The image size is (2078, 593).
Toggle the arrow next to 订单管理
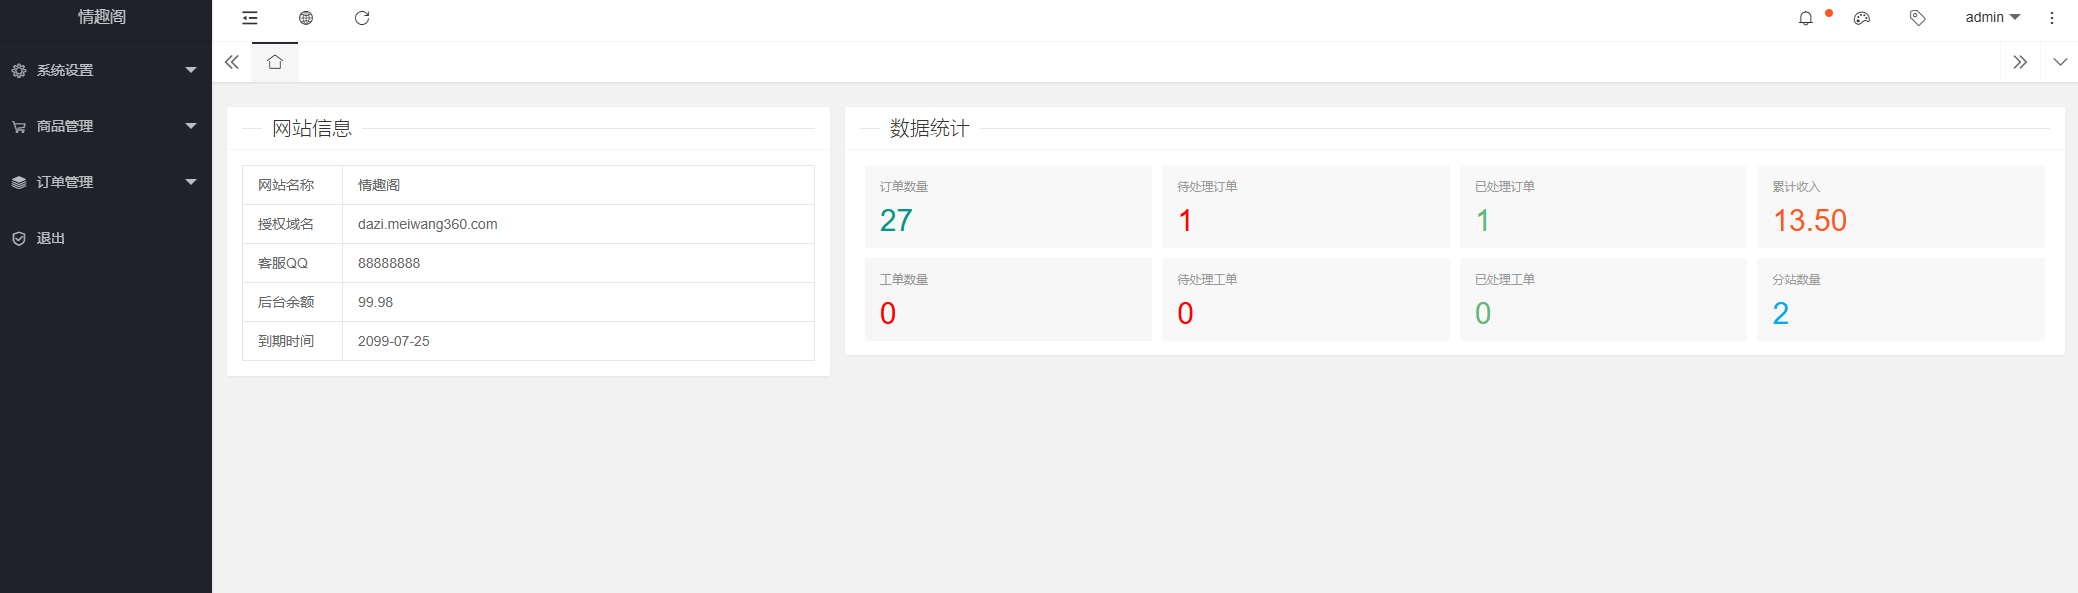coord(191,182)
